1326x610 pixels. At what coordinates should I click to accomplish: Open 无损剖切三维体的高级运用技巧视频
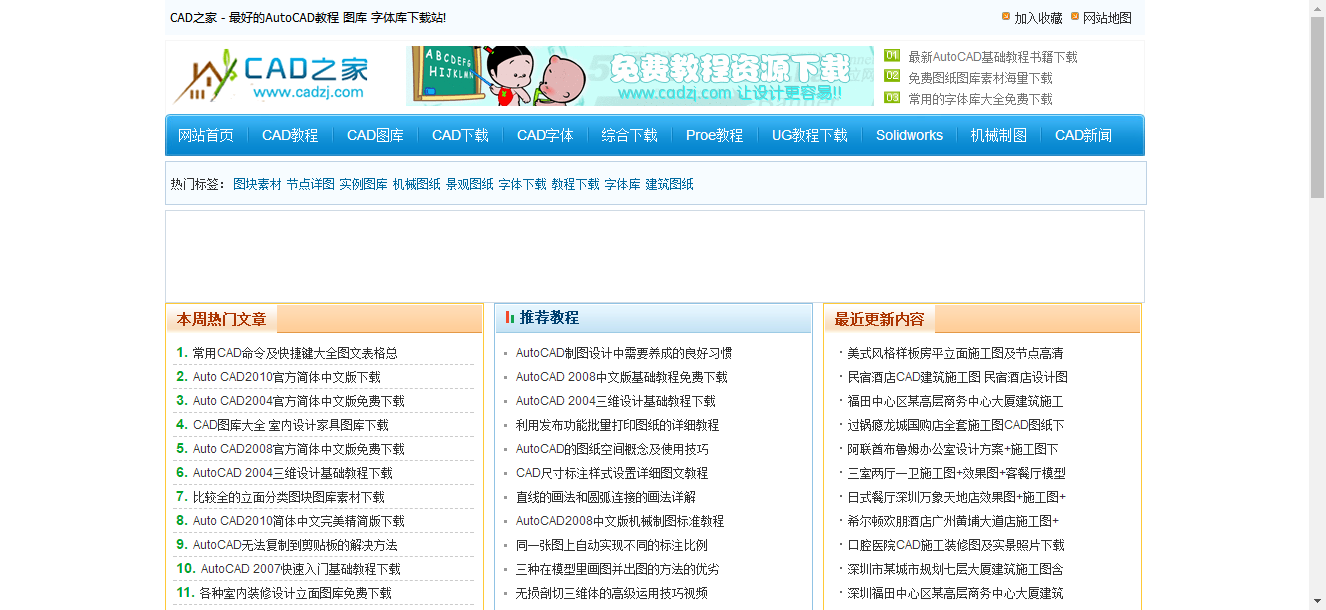[x=612, y=593]
